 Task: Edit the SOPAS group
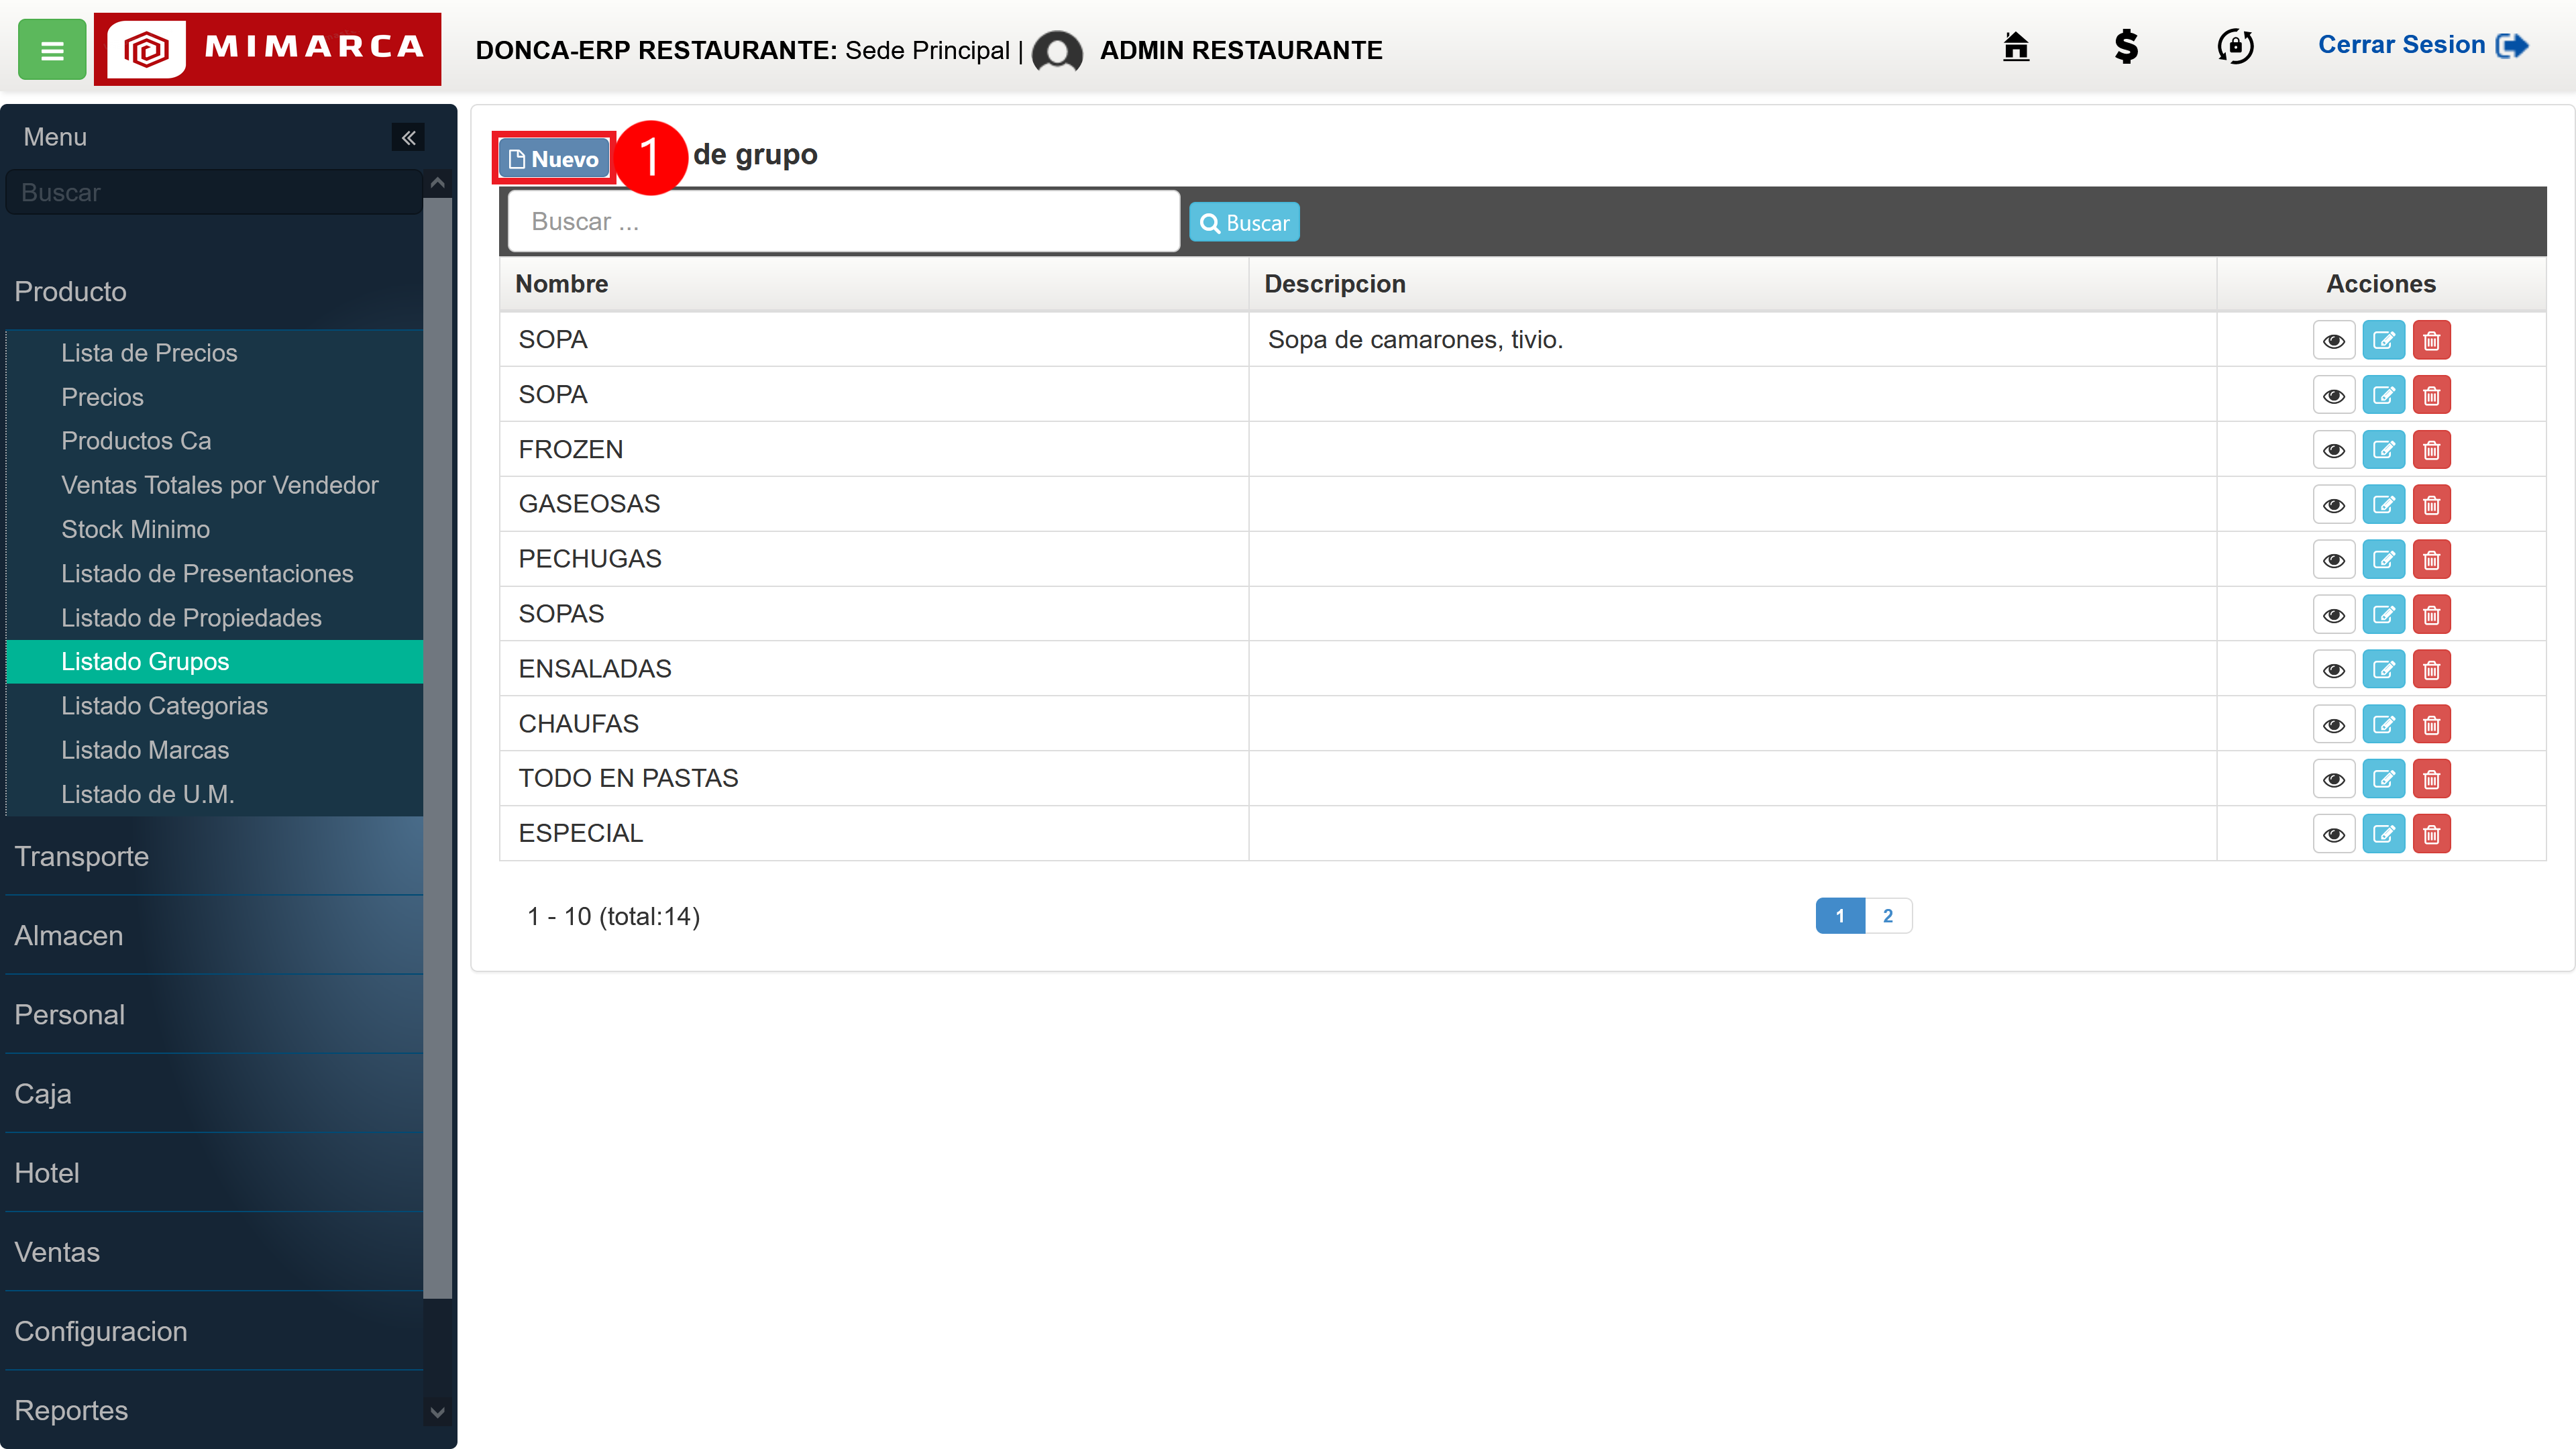[2384, 615]
